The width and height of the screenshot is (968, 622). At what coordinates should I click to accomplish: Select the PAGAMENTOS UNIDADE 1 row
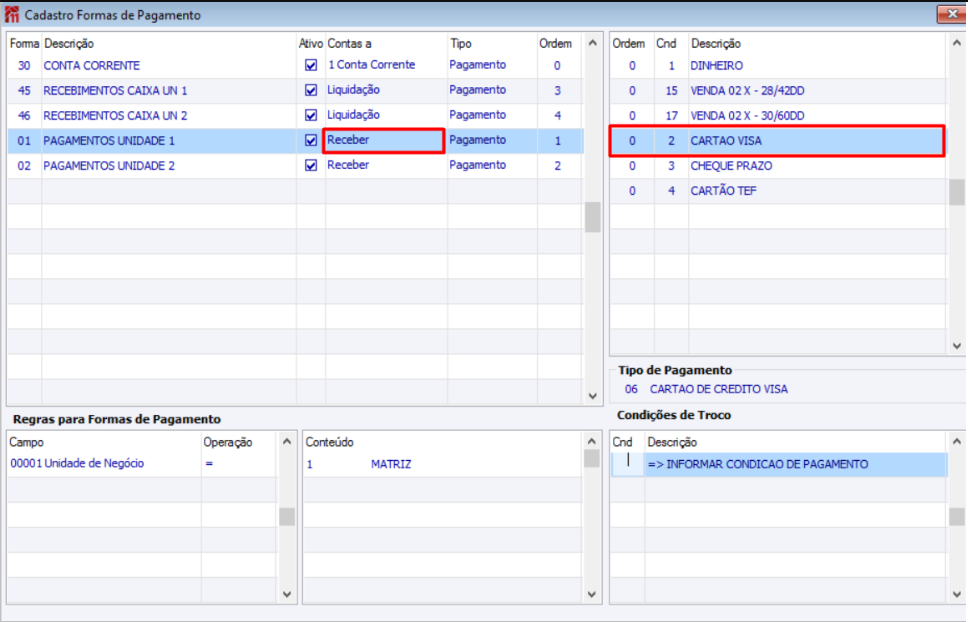295,141
